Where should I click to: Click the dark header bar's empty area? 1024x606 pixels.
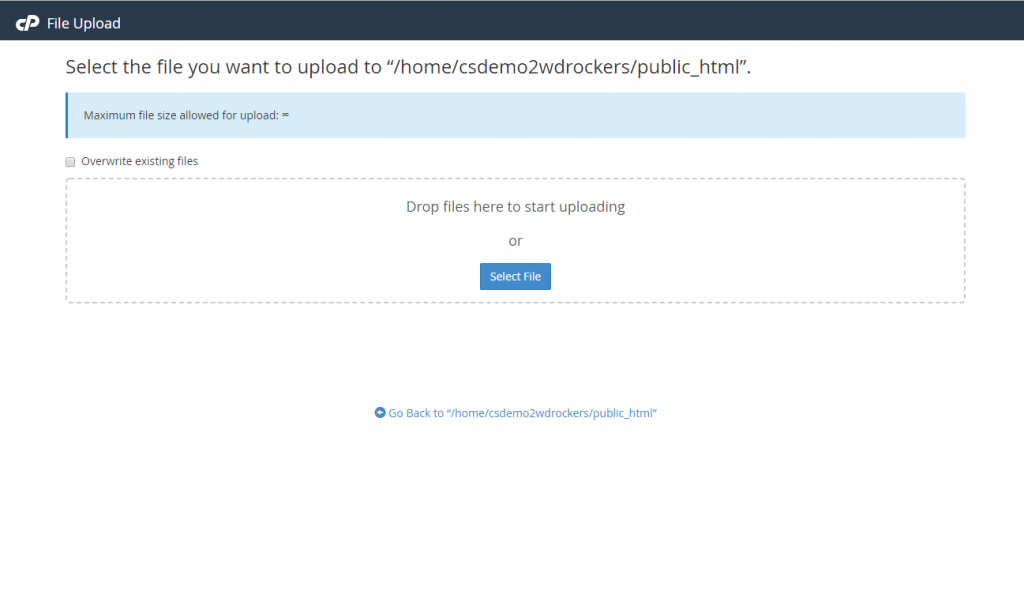tap(600, 20)
